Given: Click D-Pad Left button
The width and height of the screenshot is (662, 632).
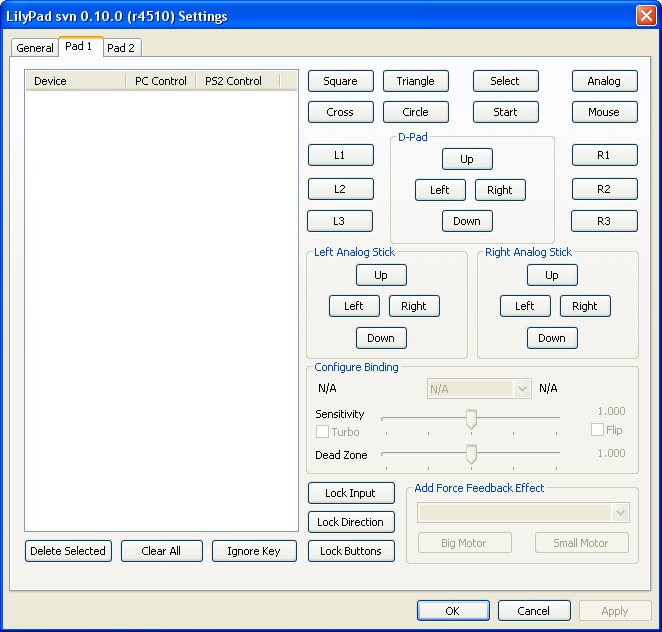Looking at the screenshot, I should [440, 190].
